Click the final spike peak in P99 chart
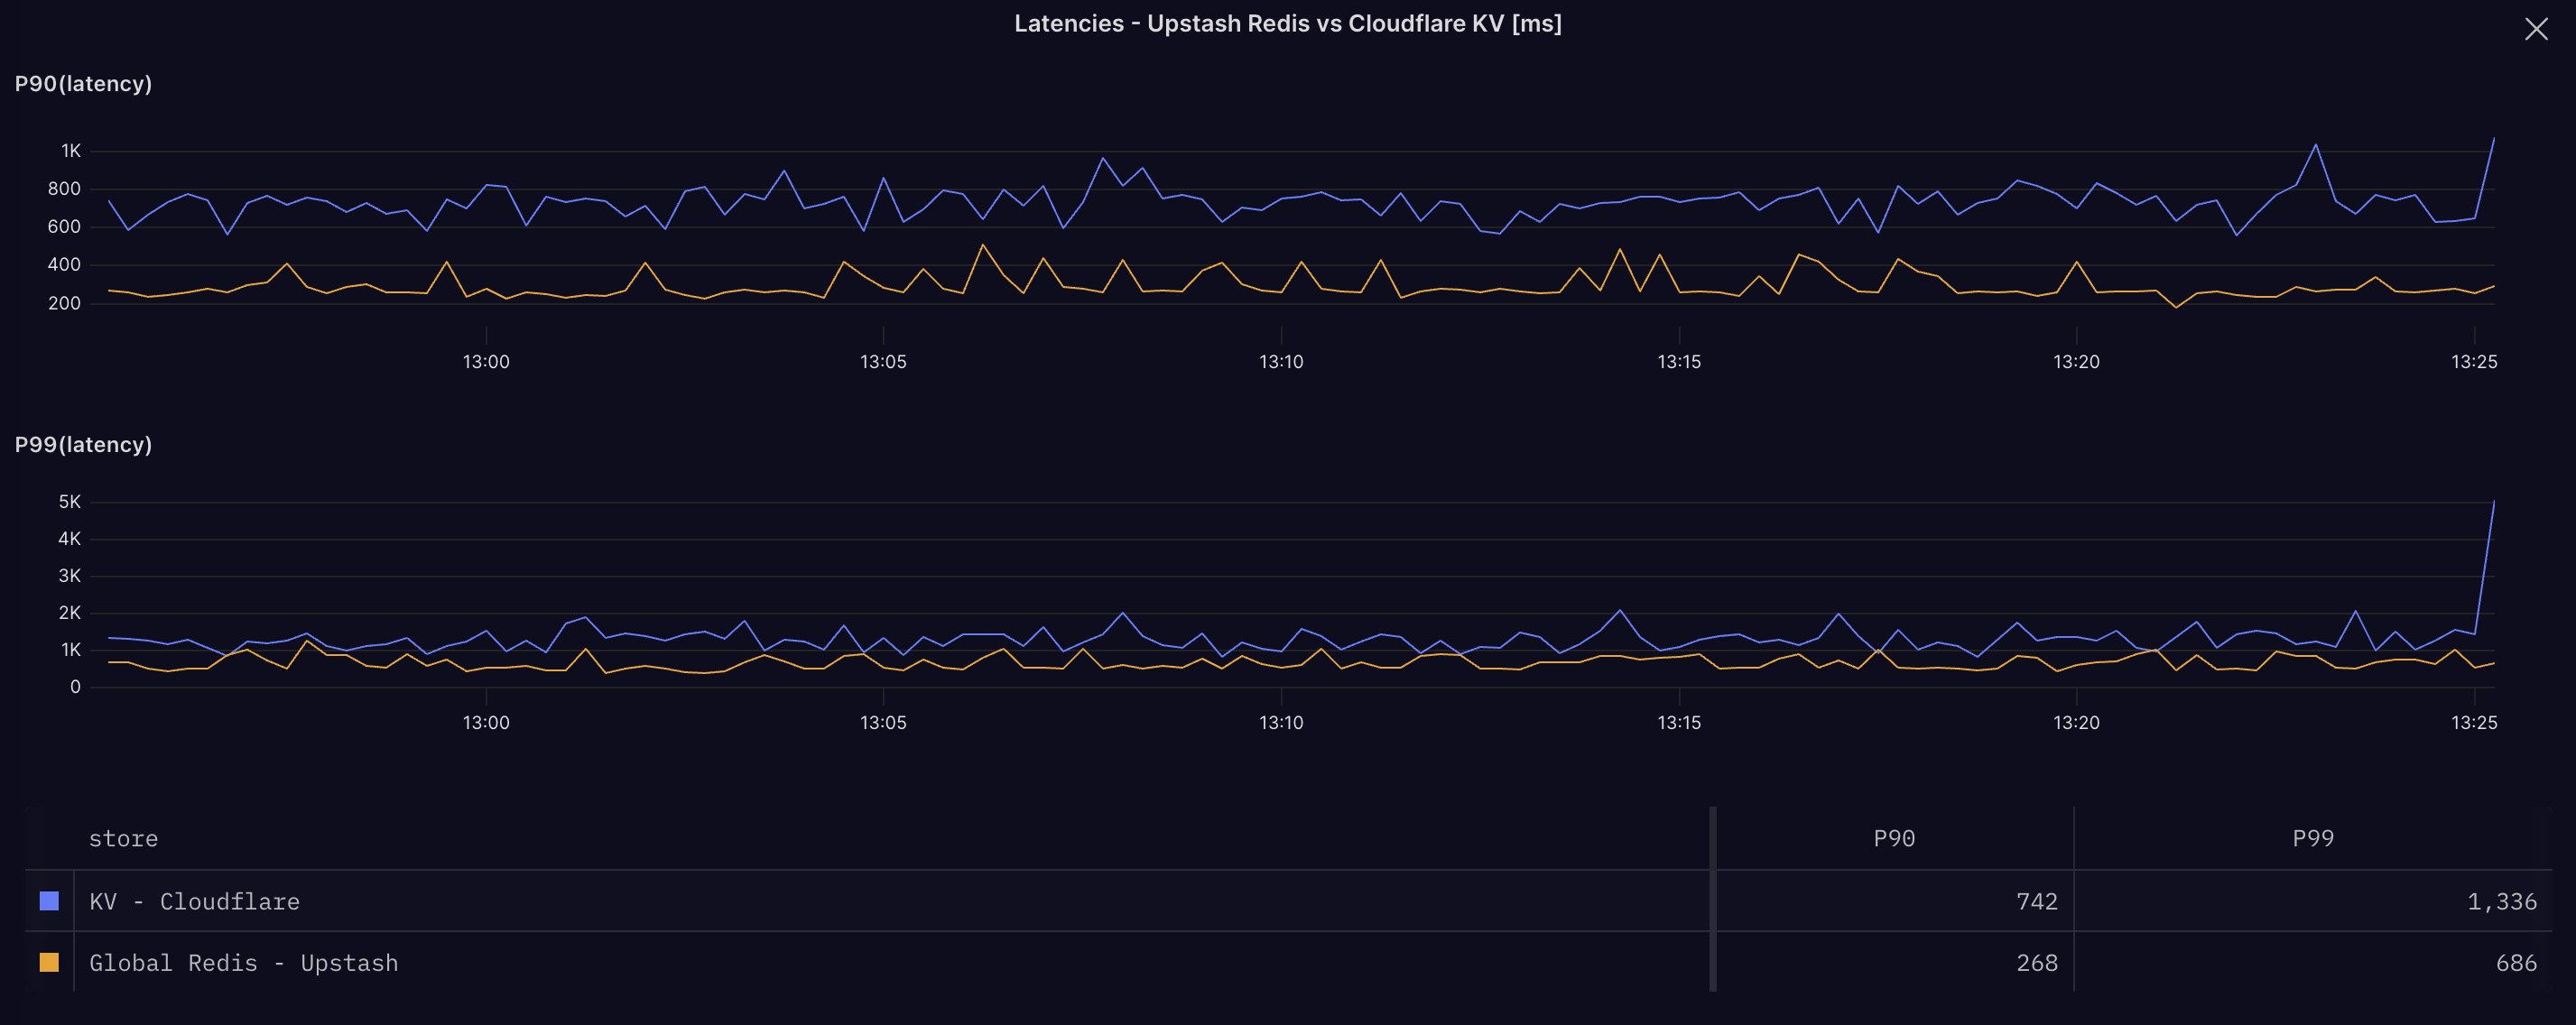This screenshot has width=2576, height=1025. (2493, 501)
